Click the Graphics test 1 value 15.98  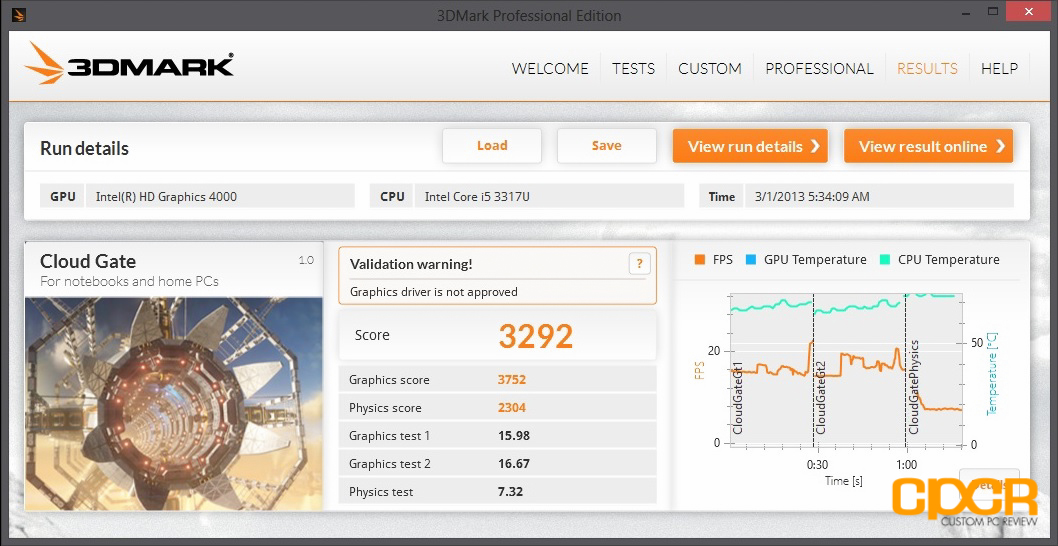[x=513, y=436]
